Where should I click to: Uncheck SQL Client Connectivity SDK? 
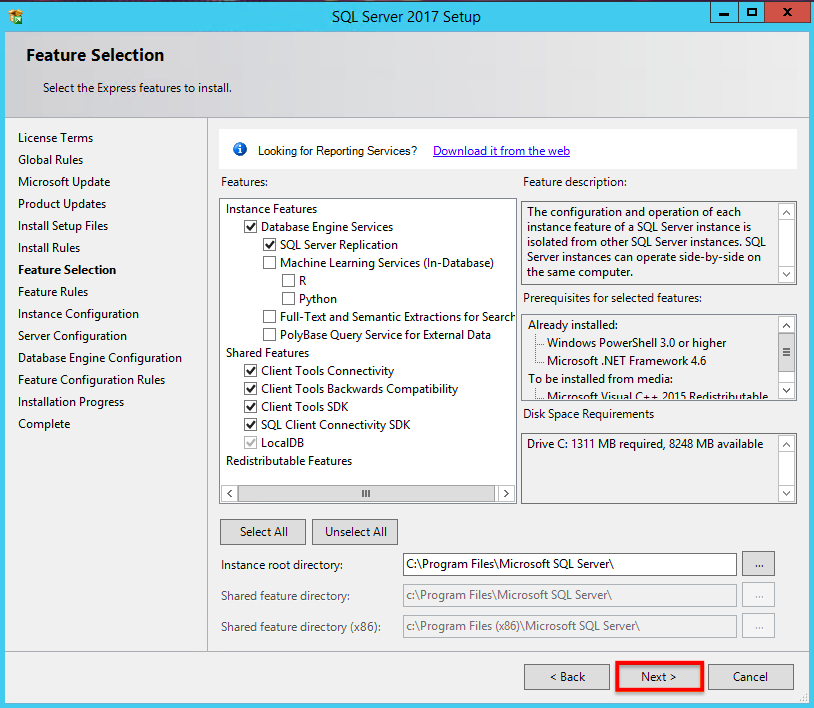pos(251,425)
